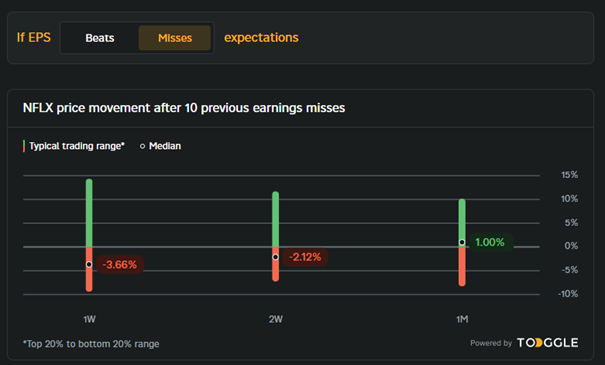The width and height of the screenshot is (605, 365).
Task: Click the 'If EPS' label text
Action: coord(34,37)
